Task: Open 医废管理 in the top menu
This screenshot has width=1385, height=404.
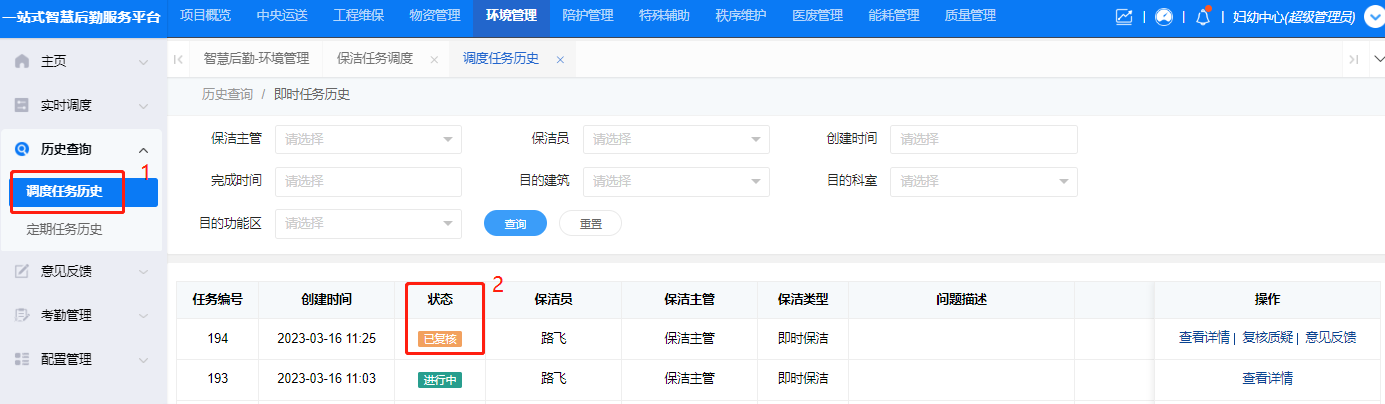Action: (x=817, y=15)
